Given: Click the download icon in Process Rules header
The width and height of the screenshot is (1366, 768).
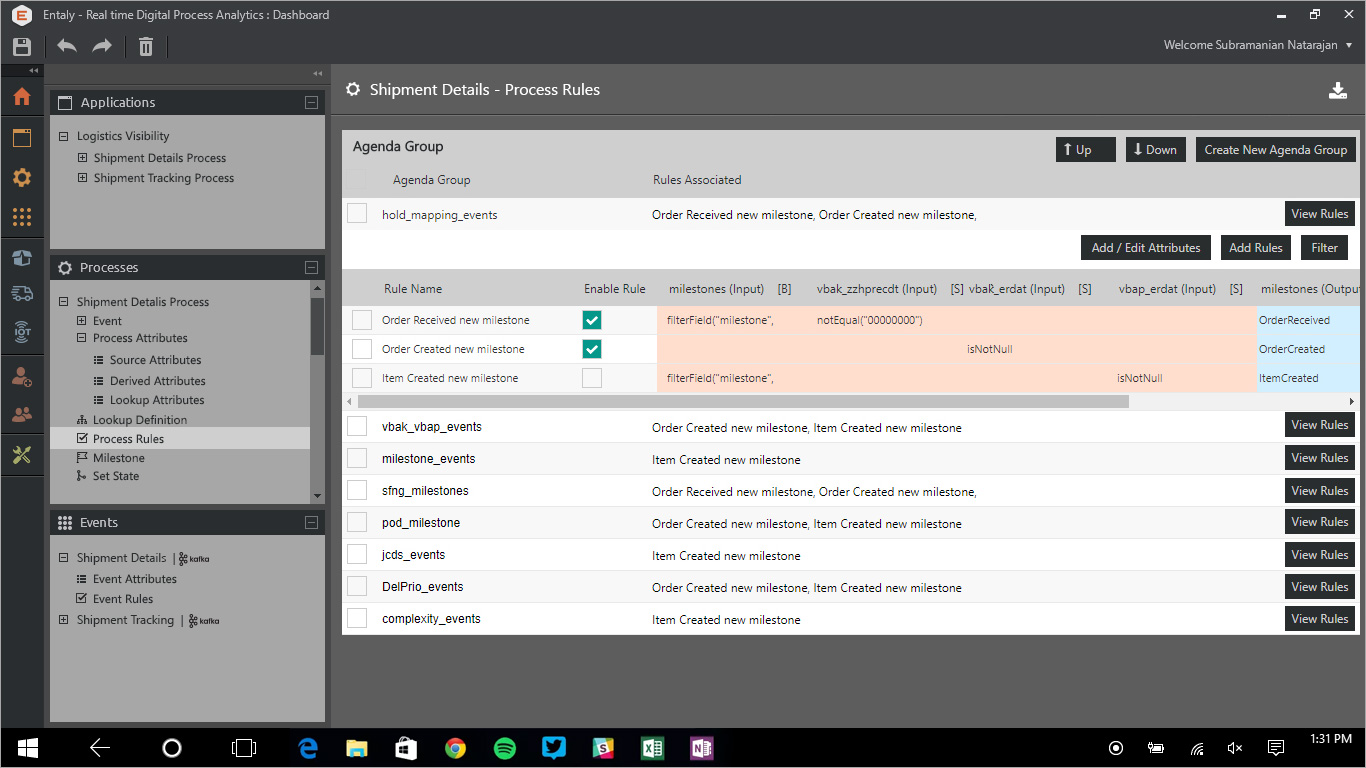Looking at the screenshot, I should (1338, 90).
